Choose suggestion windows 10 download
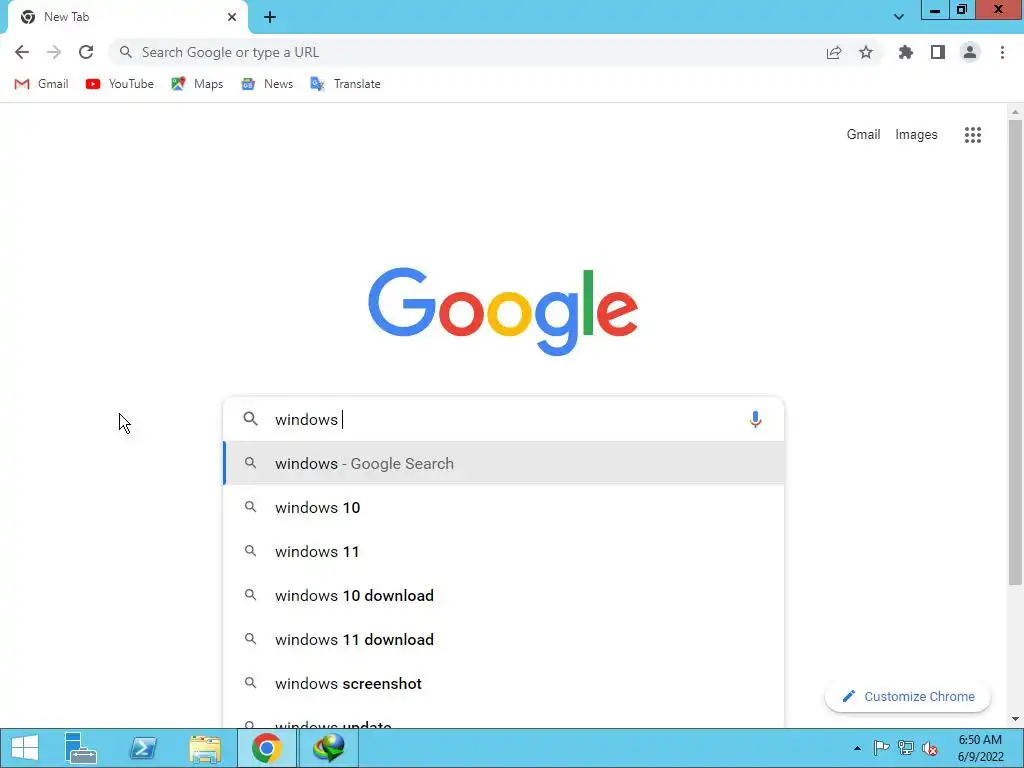Screen dimensions: 1024x768 [x=504, y=596]
